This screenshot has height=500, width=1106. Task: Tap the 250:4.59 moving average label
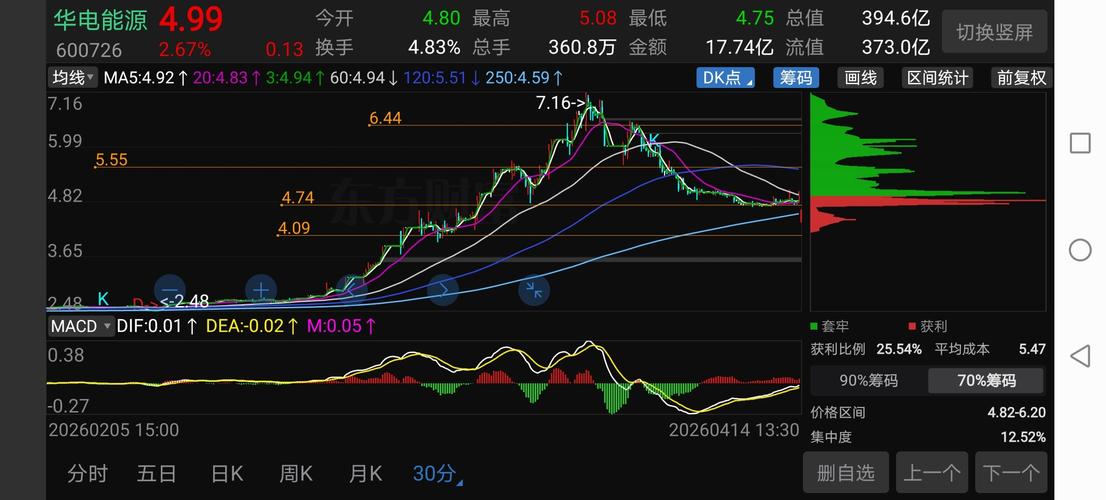[x=524, y=78]
